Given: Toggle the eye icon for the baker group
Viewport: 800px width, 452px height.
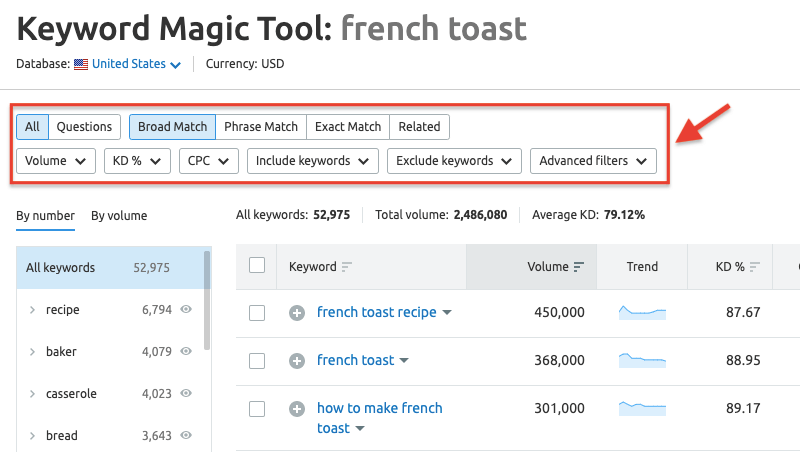Looking at the screenshot, I should click(x=186, y=351).
